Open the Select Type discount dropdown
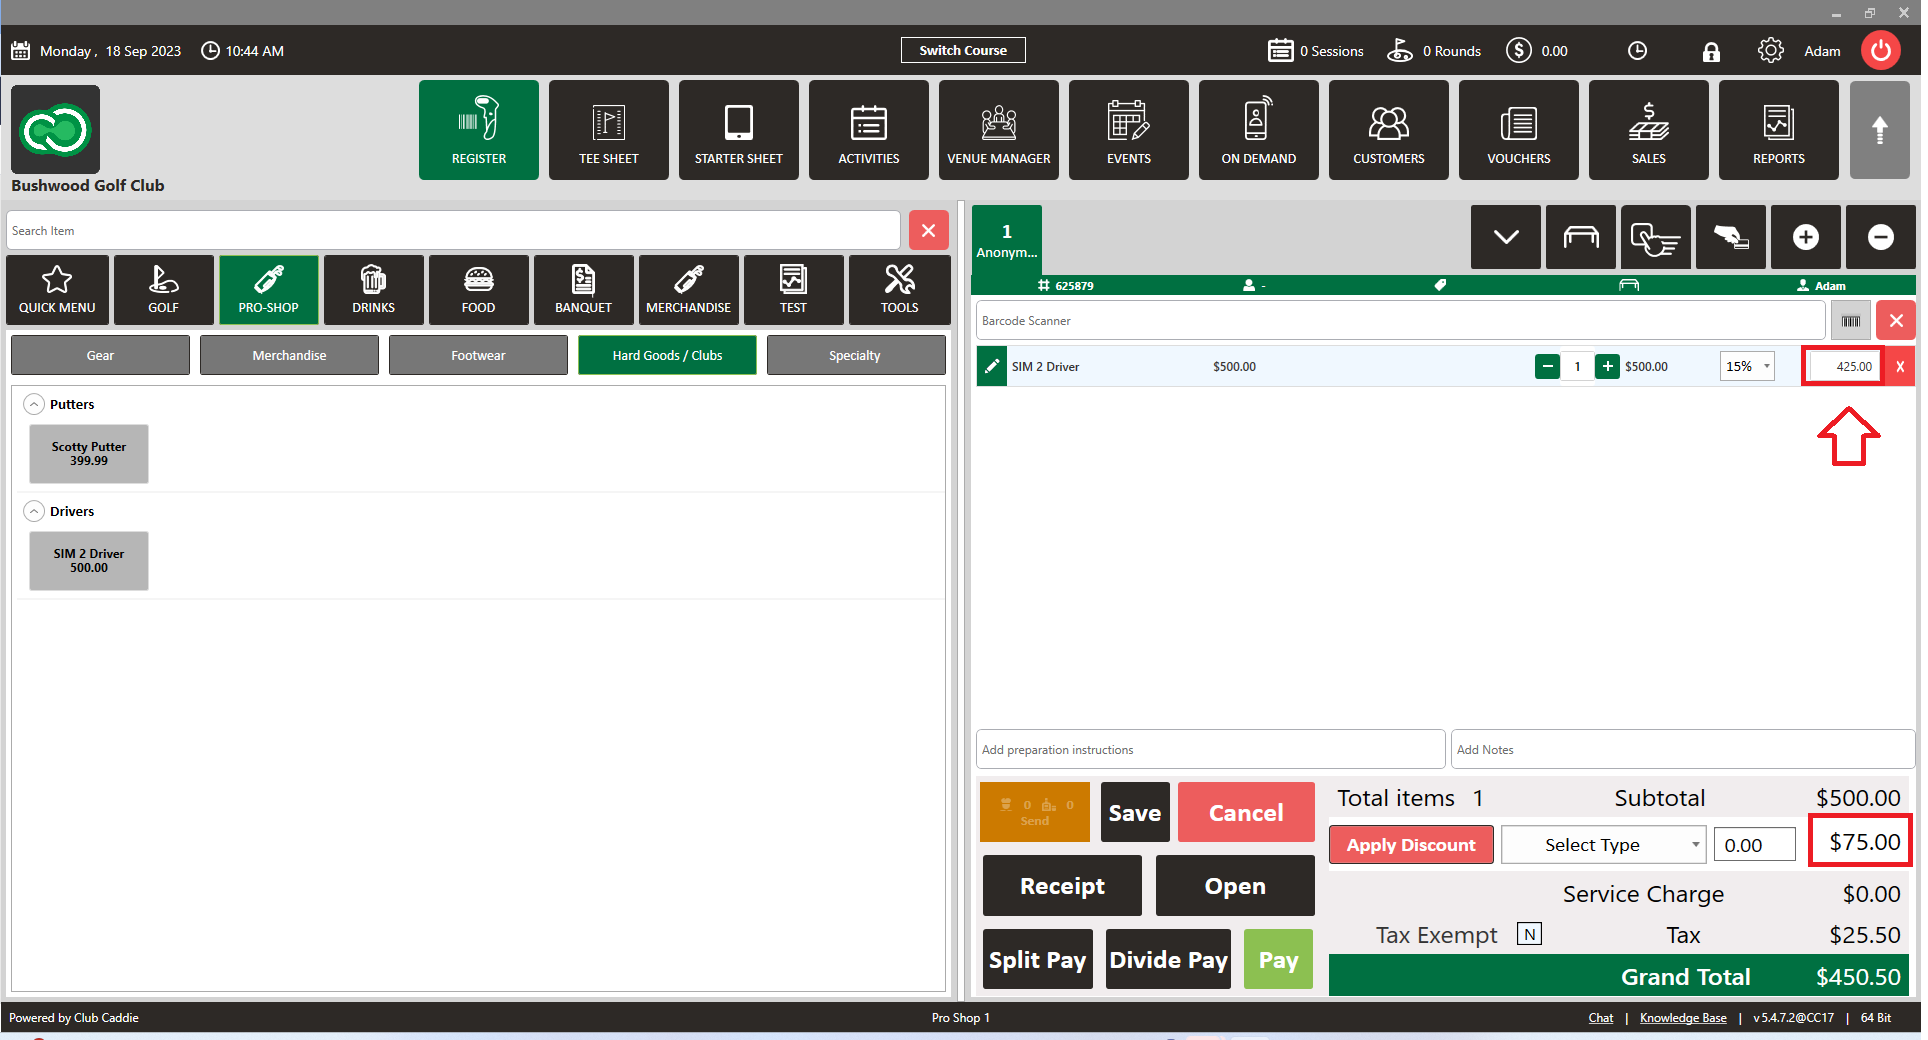 (x=1603, y=845)
